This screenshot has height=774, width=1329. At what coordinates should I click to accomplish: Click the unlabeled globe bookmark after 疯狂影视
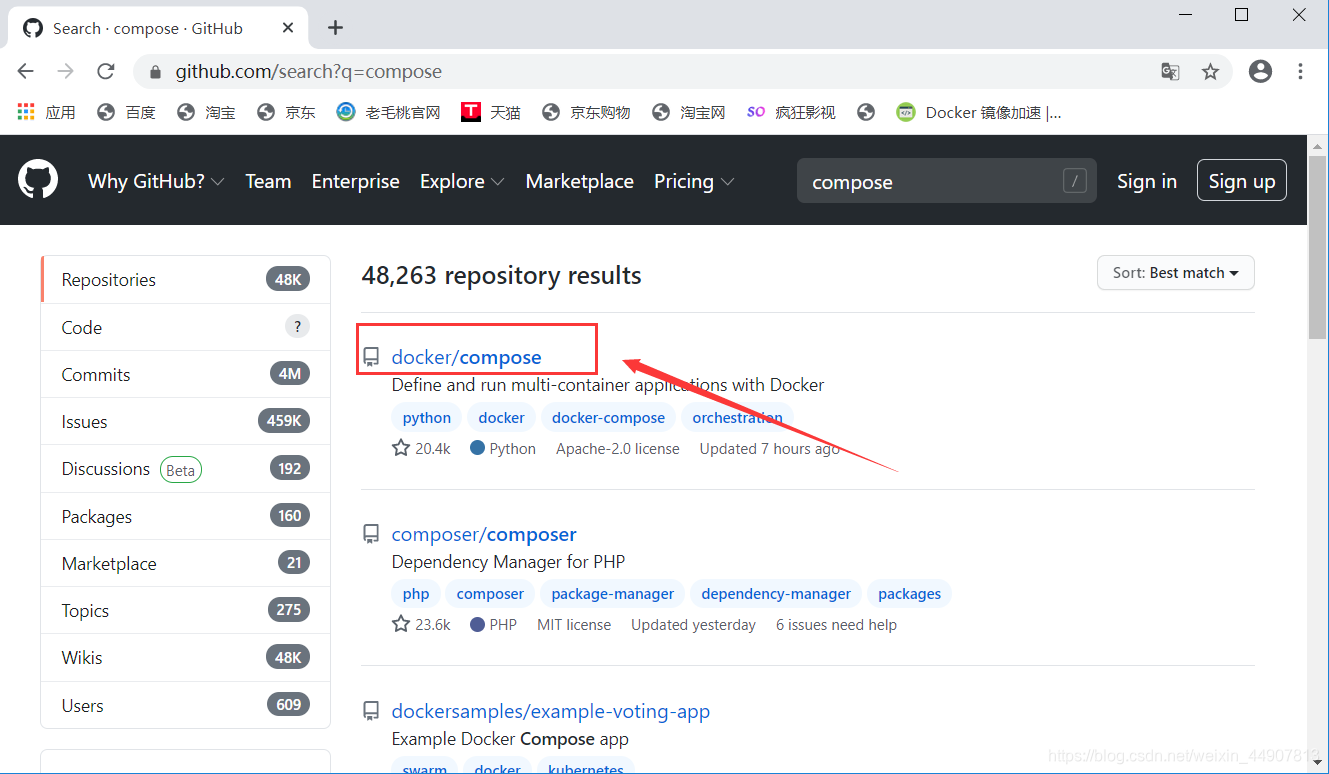(866, 112)
